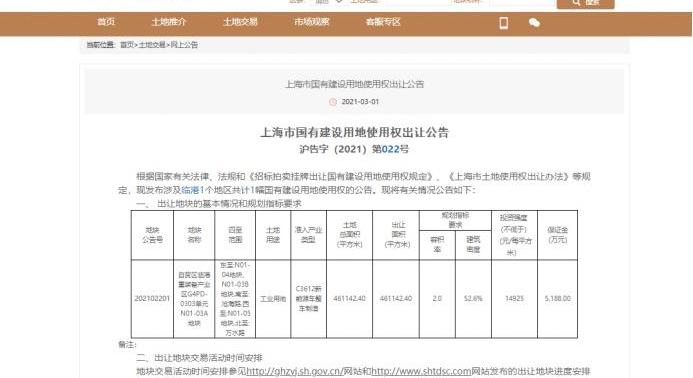693x378 pixels.
Task: Click the boundary cell starting 东至:N01-04地块
Action: [235, 298]
